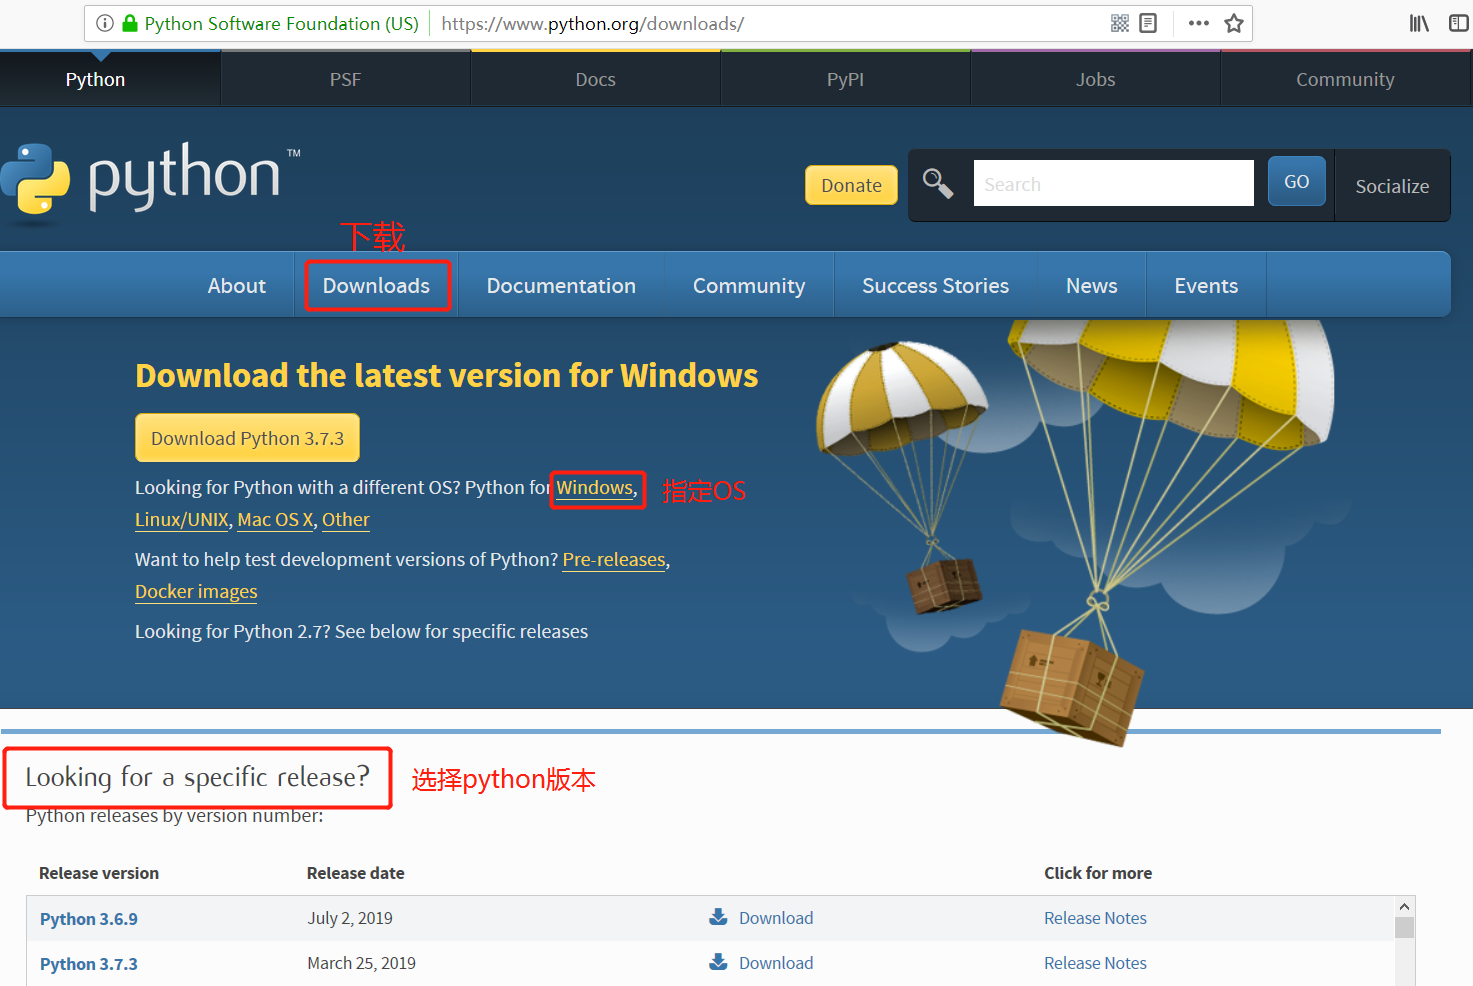The height and width of the screenshot is (986, 1473).
Task: Select the Python top tab
Action: [95, 79]
